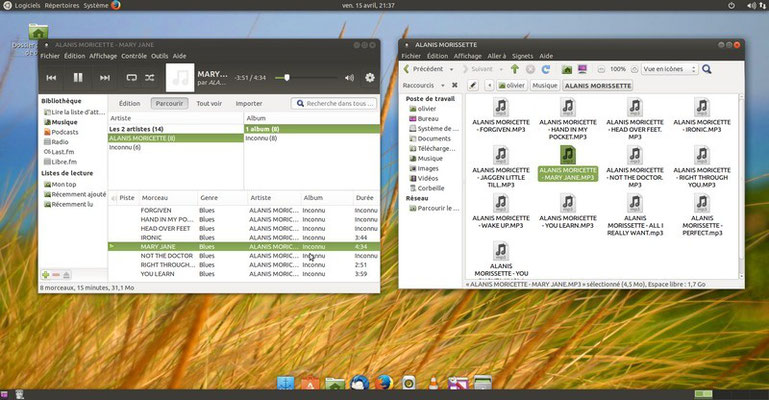
Task: Open Rhythmbox gear settings menu
Action: click(370, 77)
